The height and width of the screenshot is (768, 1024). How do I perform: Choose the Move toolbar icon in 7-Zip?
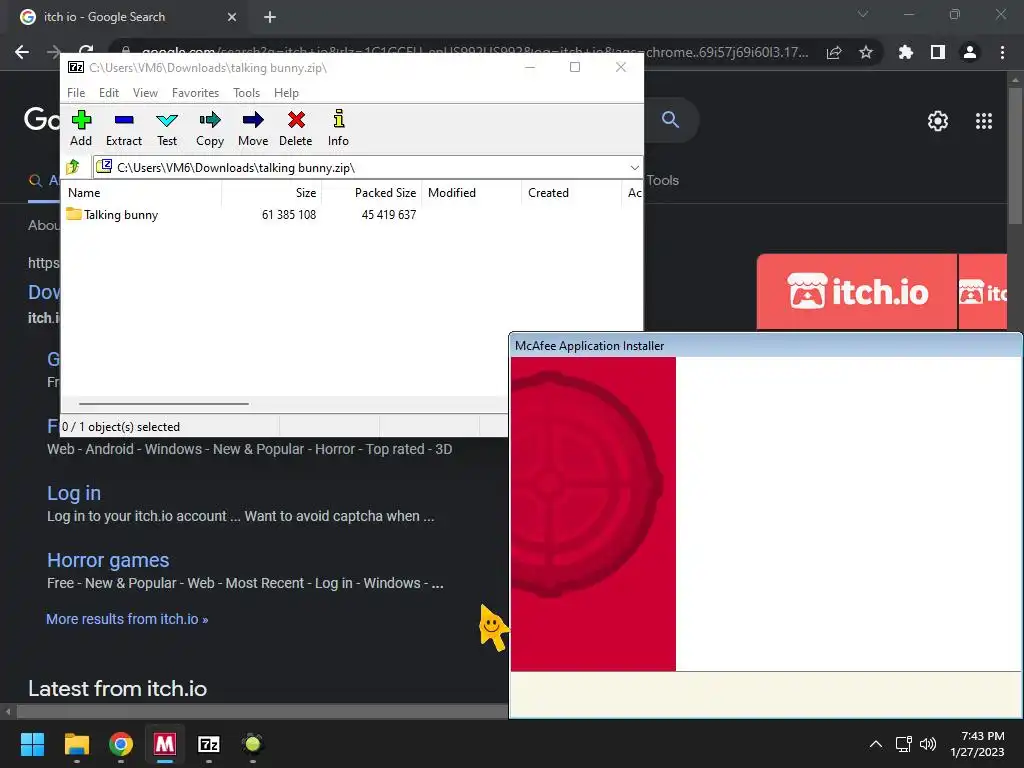point(253,129)
